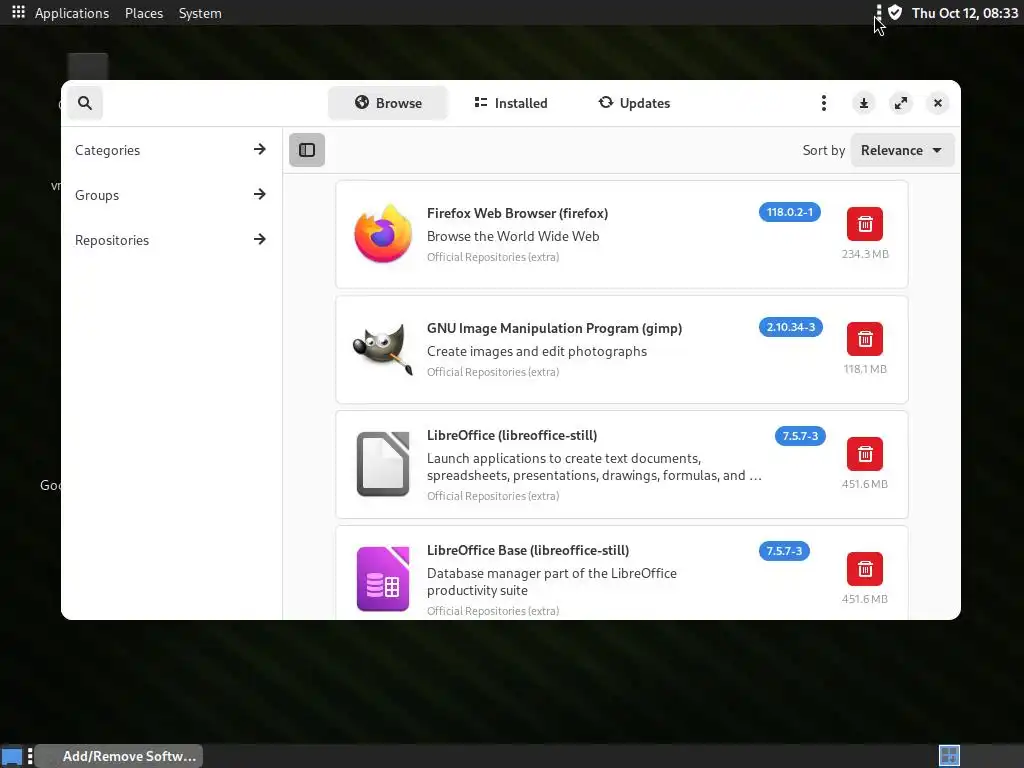The image size is (1024, 768).
Task: Click LibreOffice Base version badge 7.5.7-3
Action: pos(784,551)
